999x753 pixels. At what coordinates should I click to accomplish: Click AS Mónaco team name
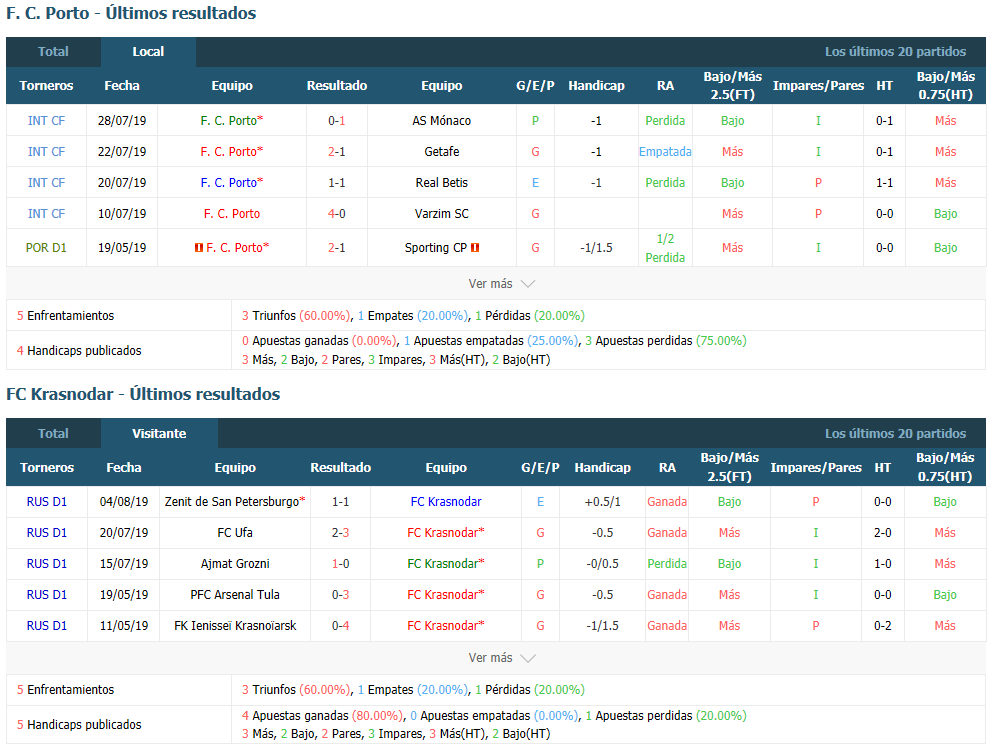(x=442, y=120)
